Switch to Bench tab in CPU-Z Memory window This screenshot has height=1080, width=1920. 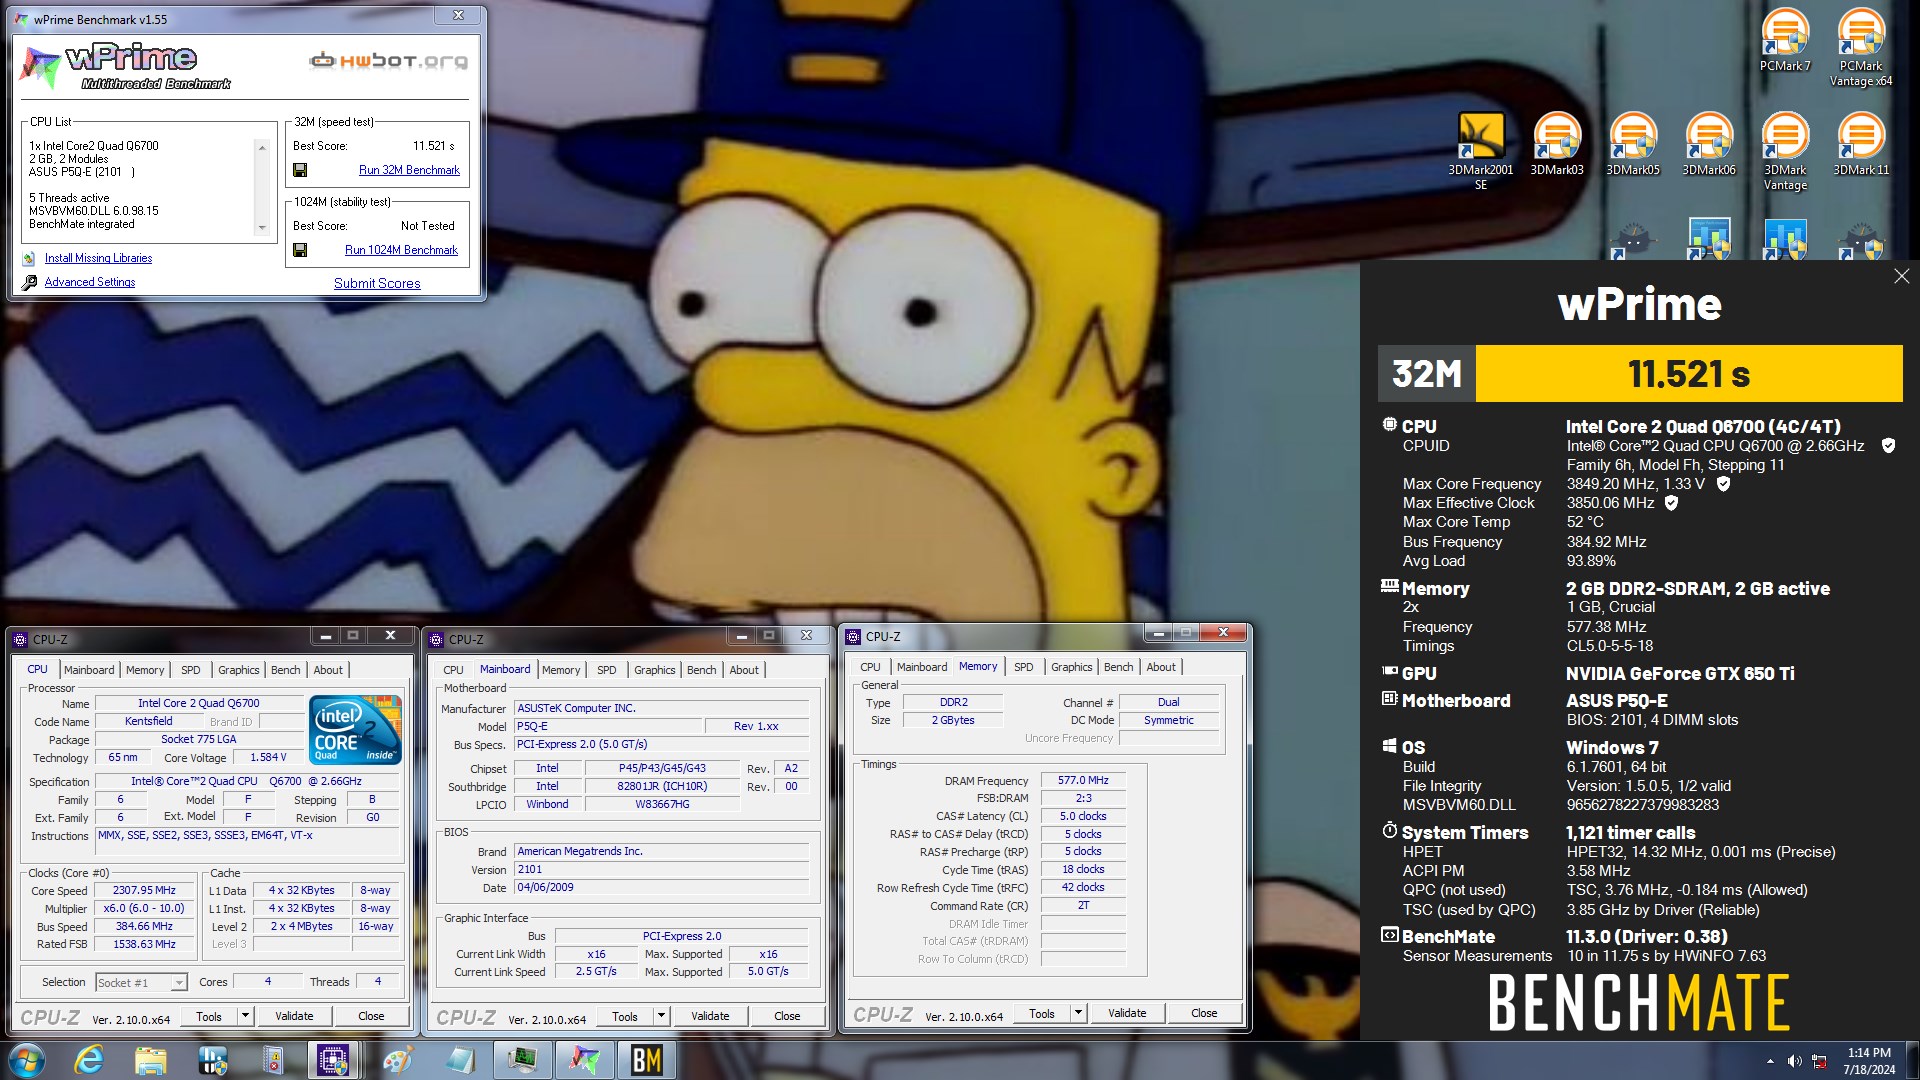[x=1118, y=667]
